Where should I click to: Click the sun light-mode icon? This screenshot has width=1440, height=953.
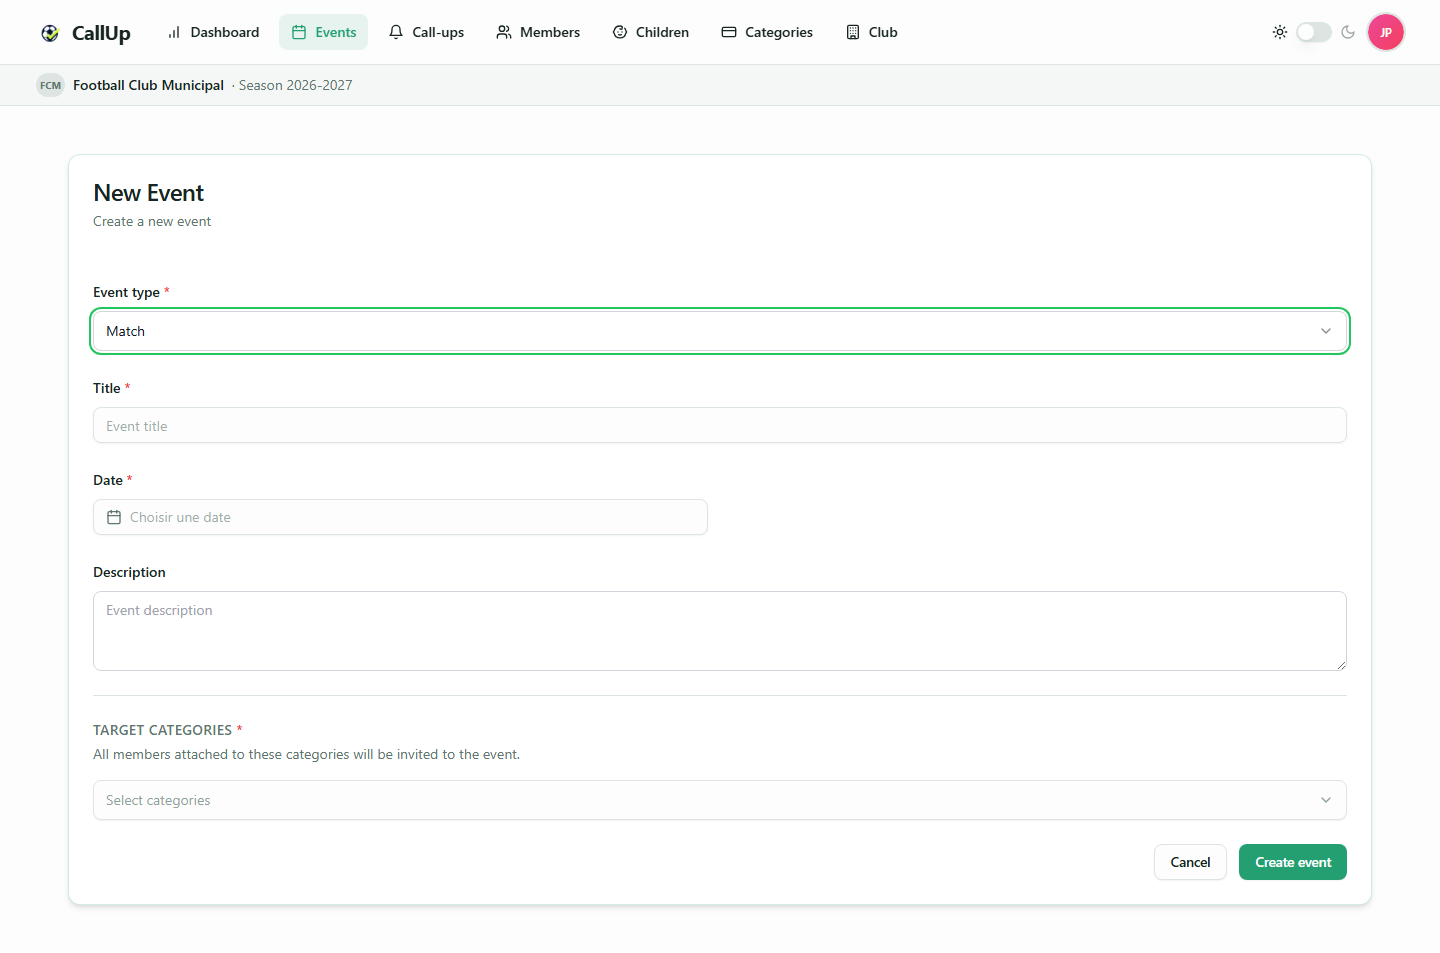point(1280,32)
